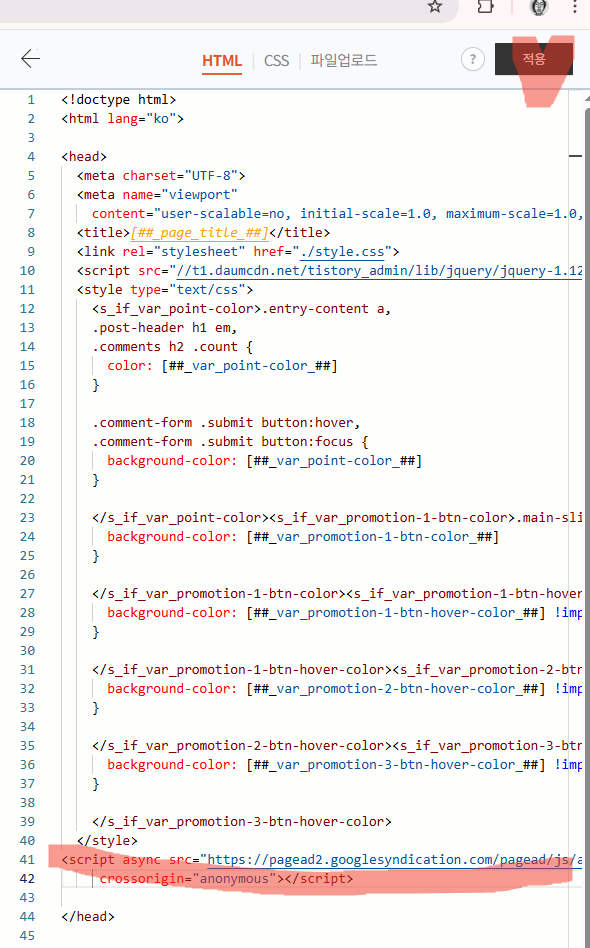This screenshot has width=590, height=948.
Task: Bookmark this page with the star icon
Action: (x=435, y=7)
